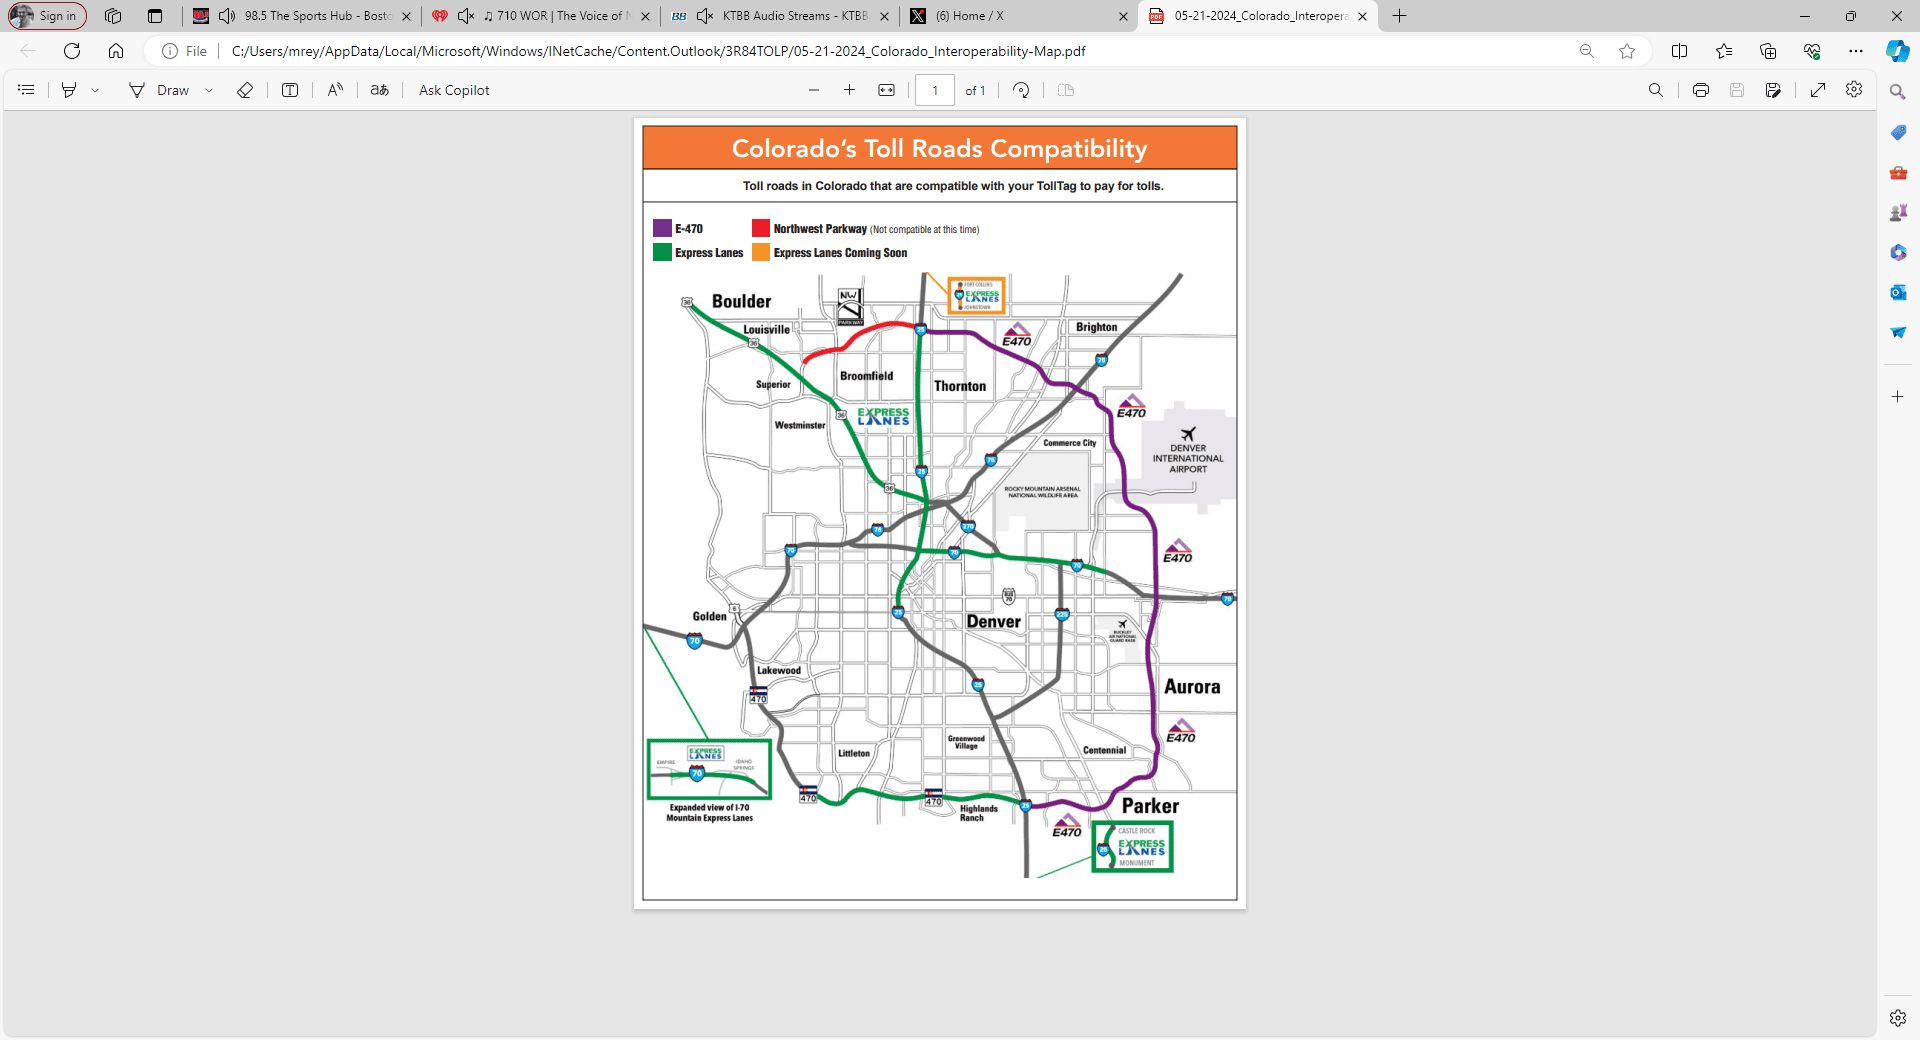
Task: Start Read aloud from the toolbar
Action: (335, 90)
